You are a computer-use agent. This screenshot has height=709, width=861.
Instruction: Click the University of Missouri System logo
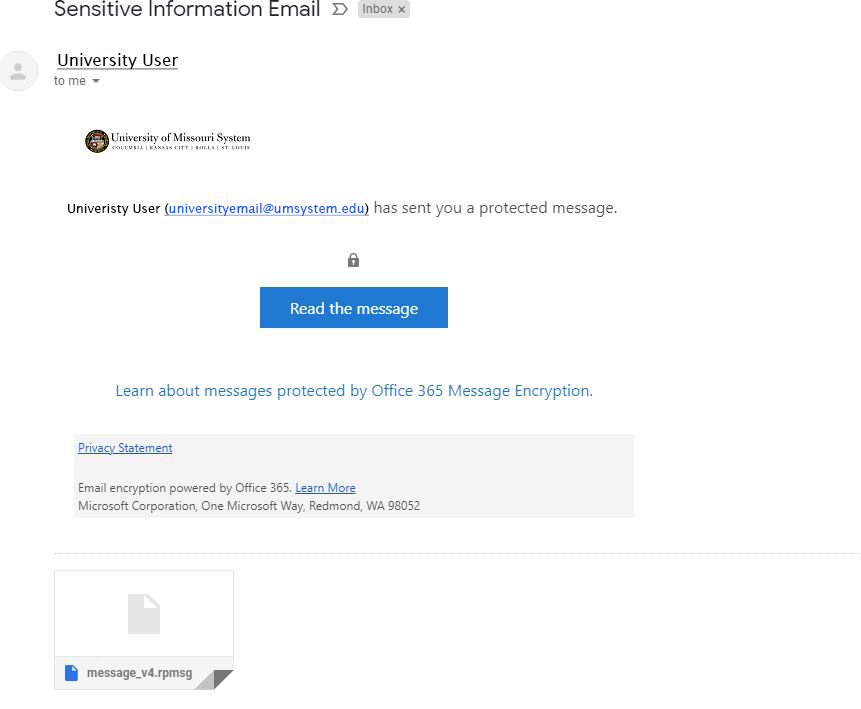[x=97, y=141]
